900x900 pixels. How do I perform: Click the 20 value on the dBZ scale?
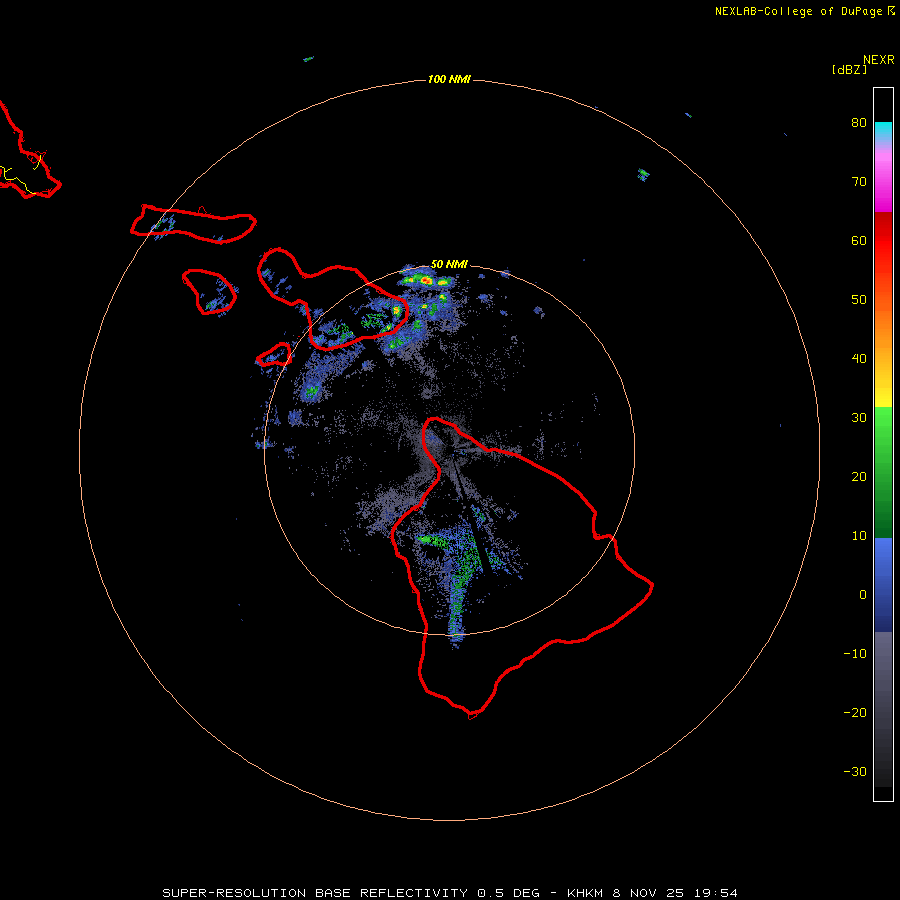(859, 476)
